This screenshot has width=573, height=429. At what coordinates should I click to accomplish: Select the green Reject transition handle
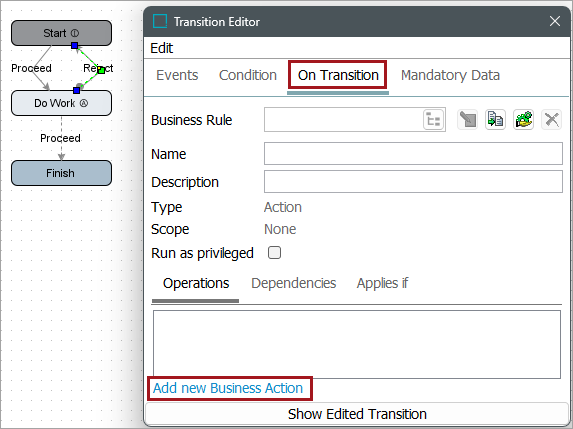point(102,70)
